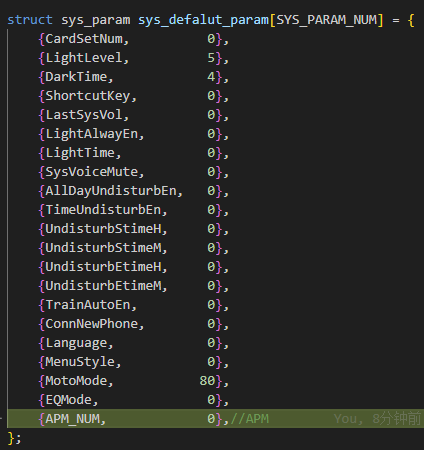
Task: Click the LightAlwayEn identifier
Action: (x=91, y=134)
